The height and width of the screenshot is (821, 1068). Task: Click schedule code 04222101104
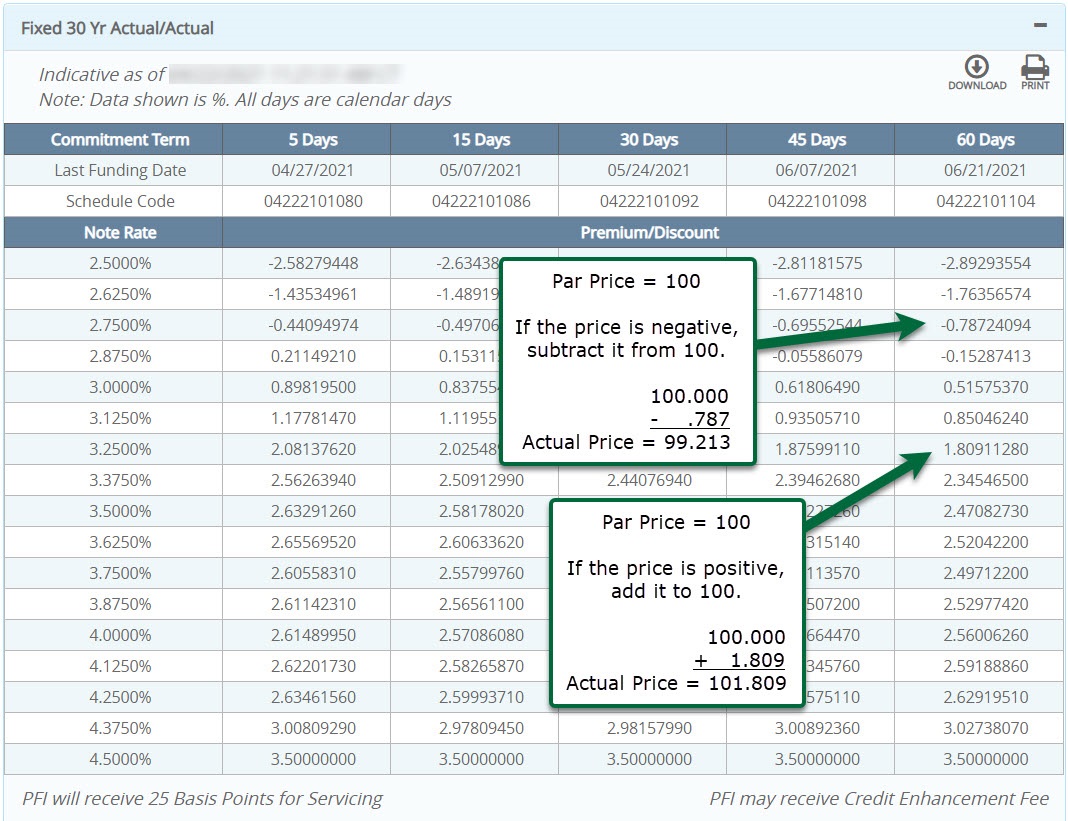point(985,201)
